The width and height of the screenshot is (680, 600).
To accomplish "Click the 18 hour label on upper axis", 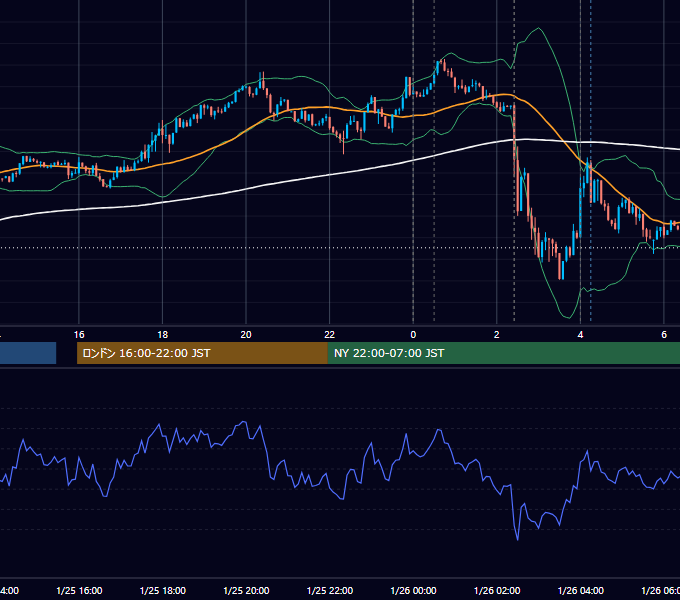I will pos(163,335).
